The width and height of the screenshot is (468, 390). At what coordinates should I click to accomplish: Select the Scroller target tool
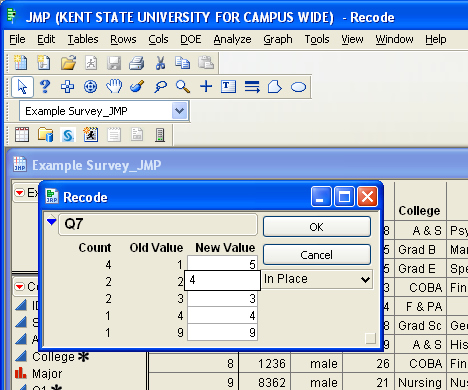90,87
